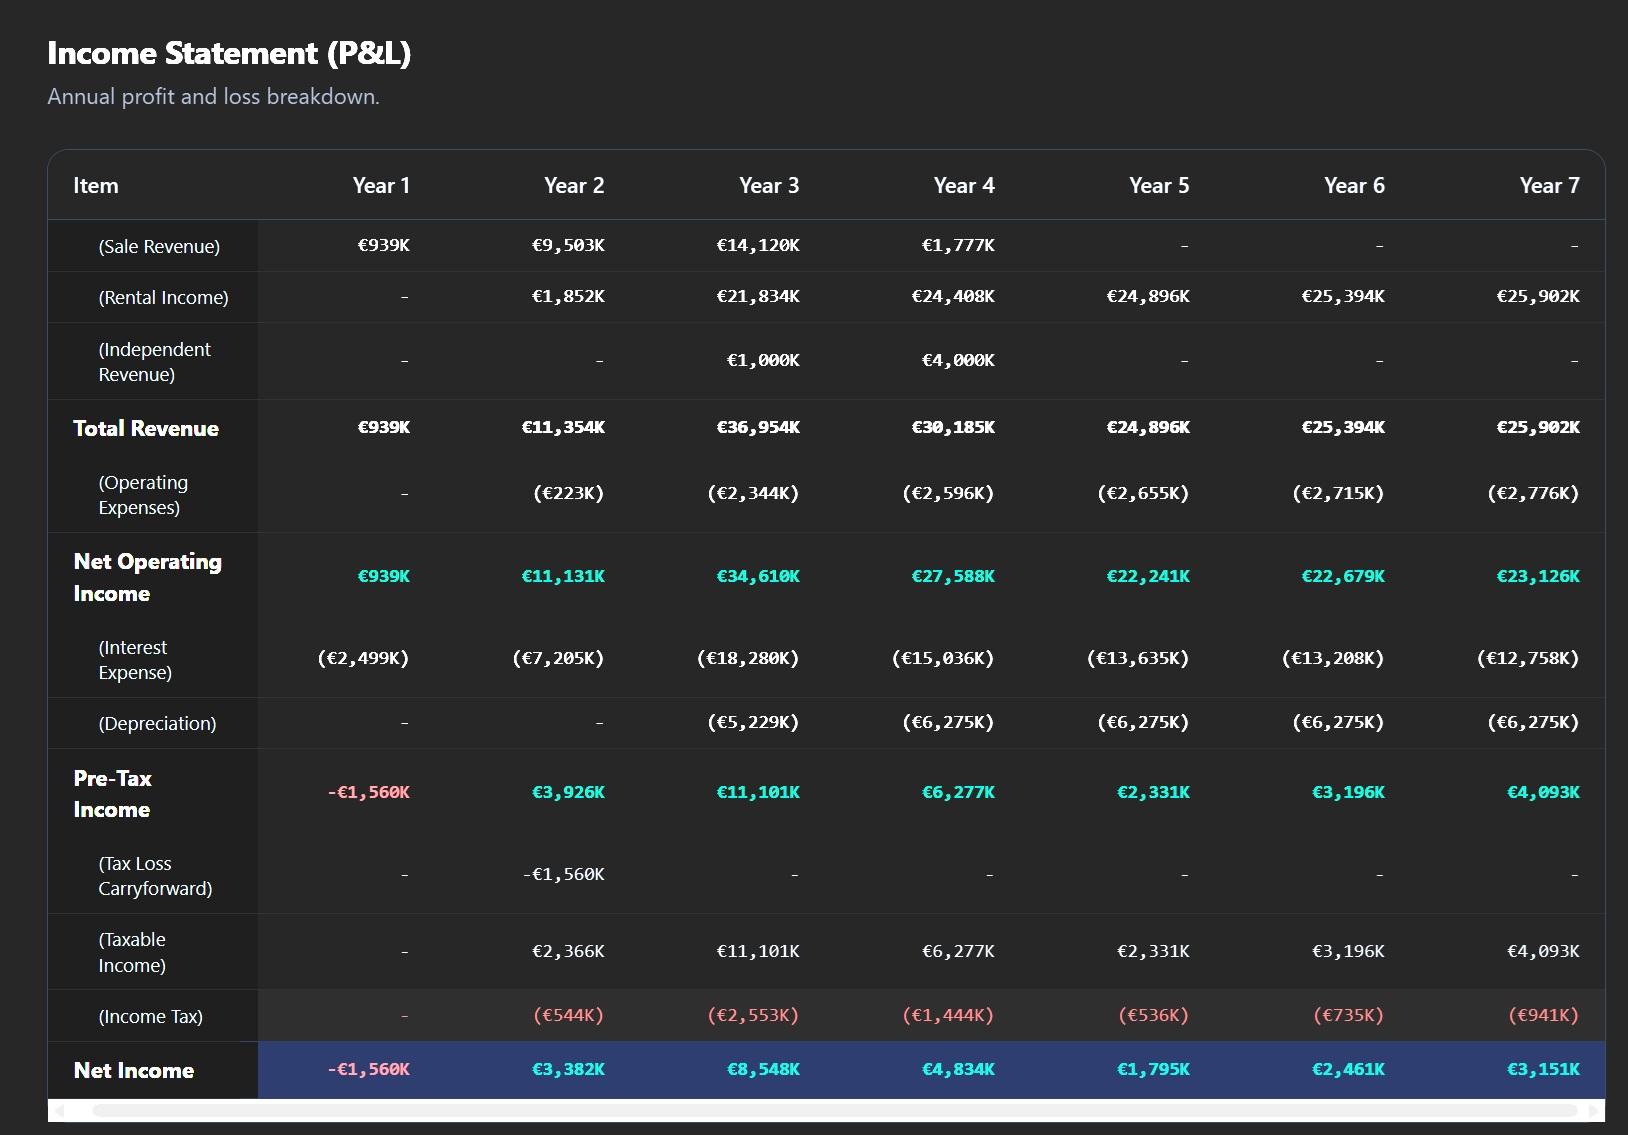Click Year 2 Tax Loss Carryforward value
Image resolution: width=1628 pixels, height=1135 pixels.
pos(563,875)
